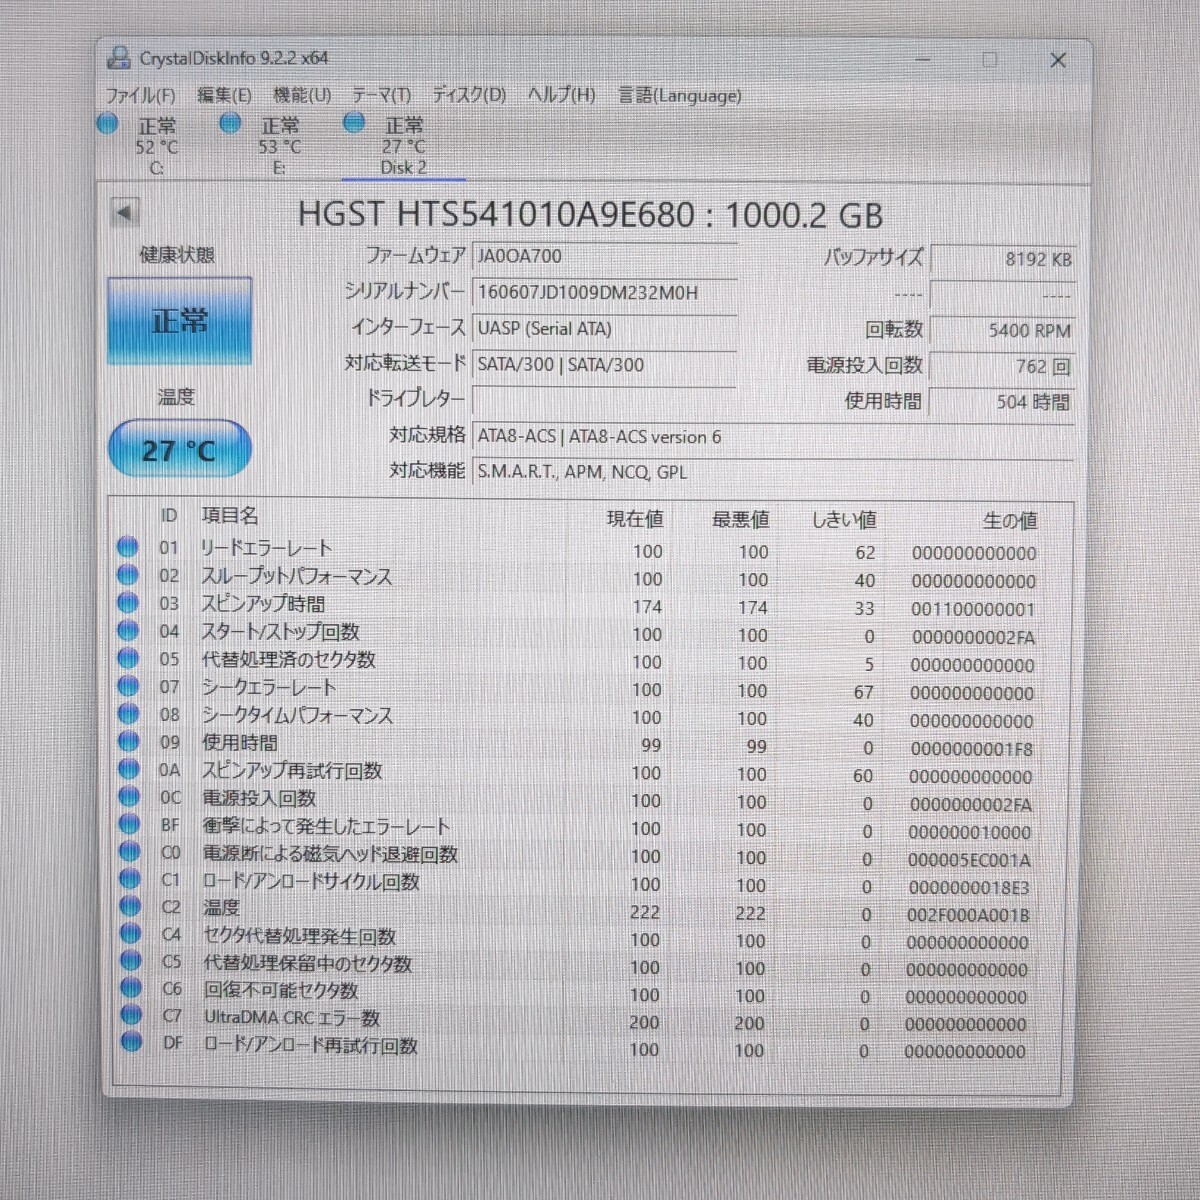Maximize the CrystalDiskInfo window
1200x1200 pixels.
click(x=989, y=60)
